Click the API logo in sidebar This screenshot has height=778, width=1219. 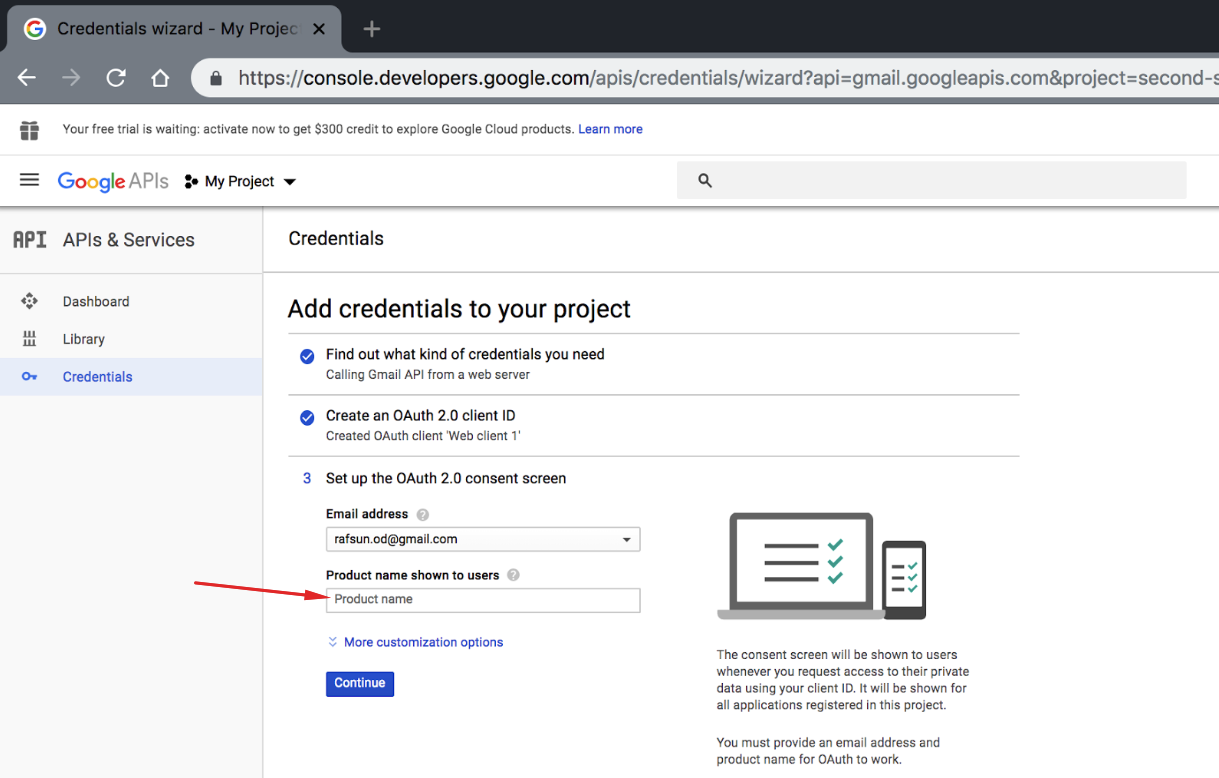click(x=29, y=240)
